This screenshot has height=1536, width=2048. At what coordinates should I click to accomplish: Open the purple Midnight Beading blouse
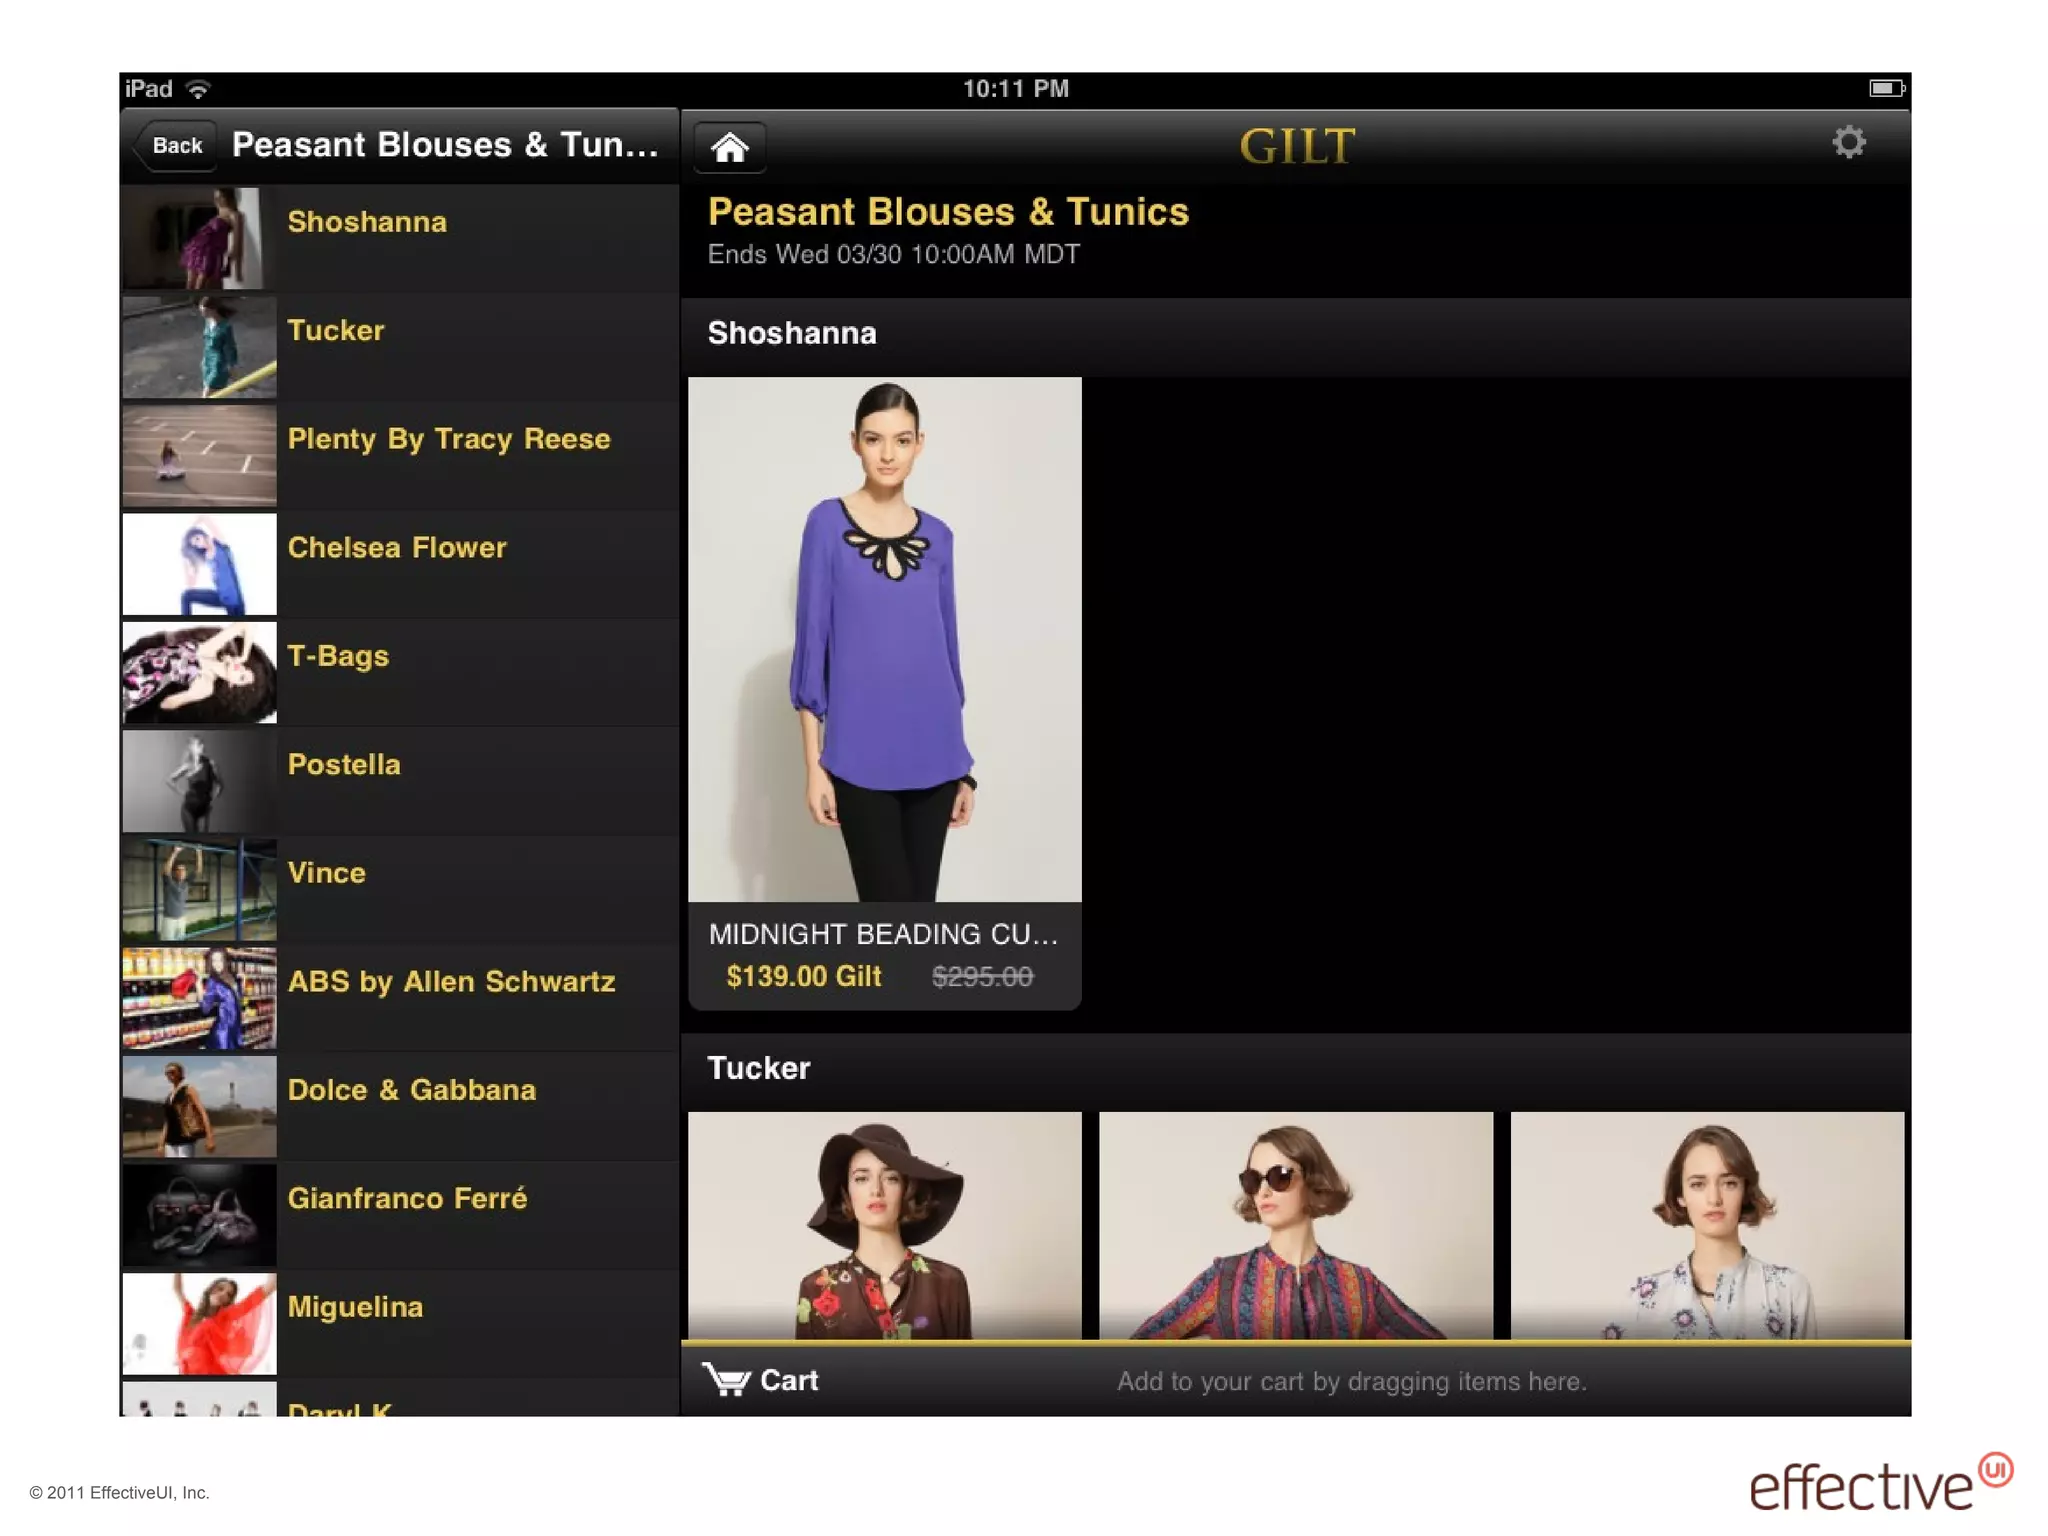tap(884, 640)
